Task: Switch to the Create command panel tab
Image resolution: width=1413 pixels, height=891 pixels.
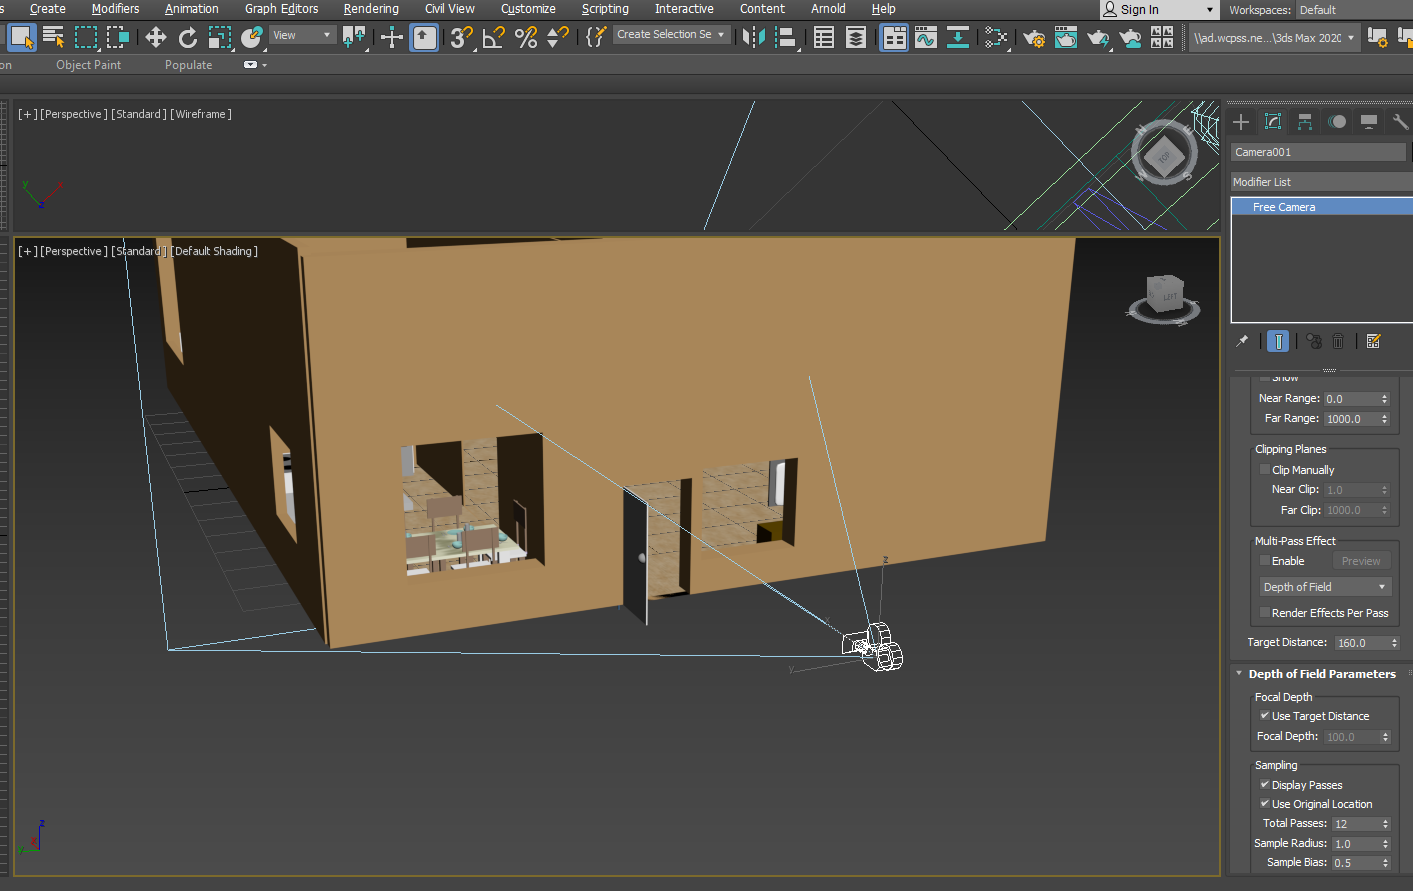Action: (1241, 122)
